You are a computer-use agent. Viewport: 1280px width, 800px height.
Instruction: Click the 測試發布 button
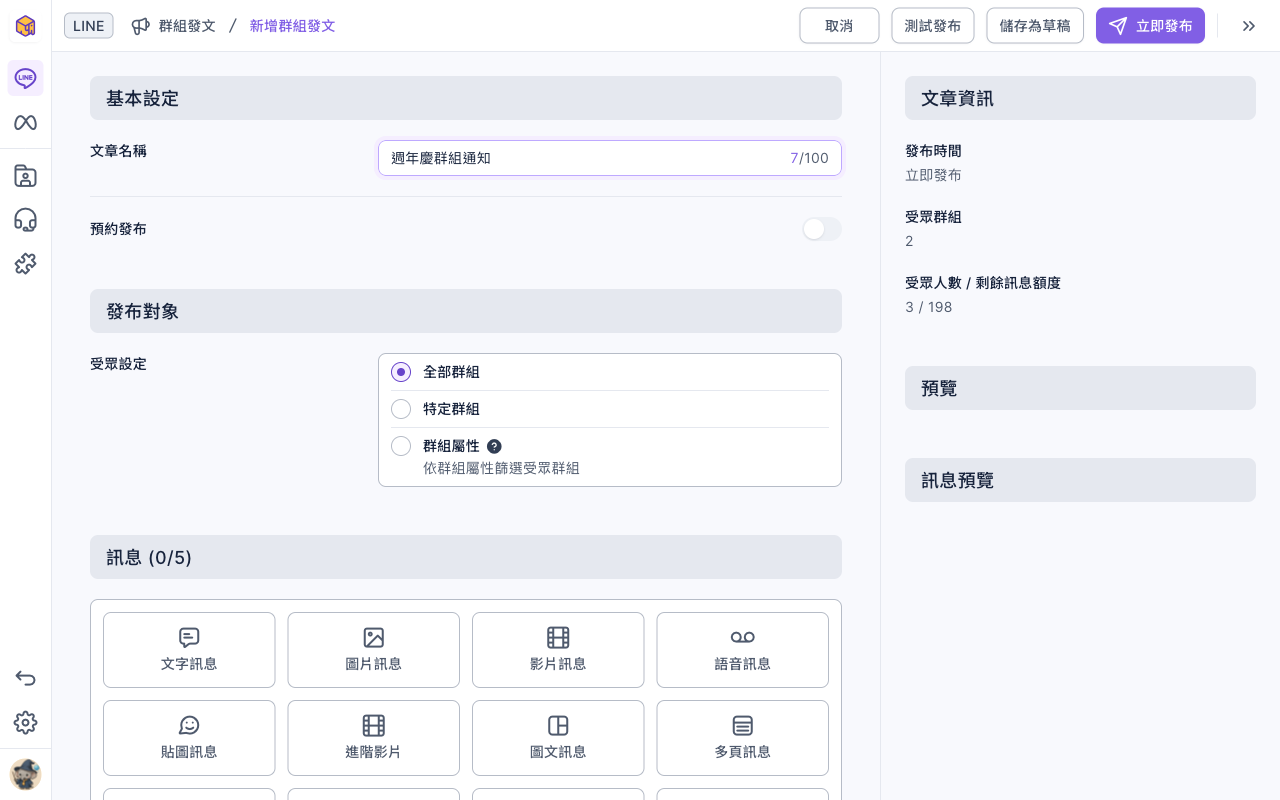point(933,26)
